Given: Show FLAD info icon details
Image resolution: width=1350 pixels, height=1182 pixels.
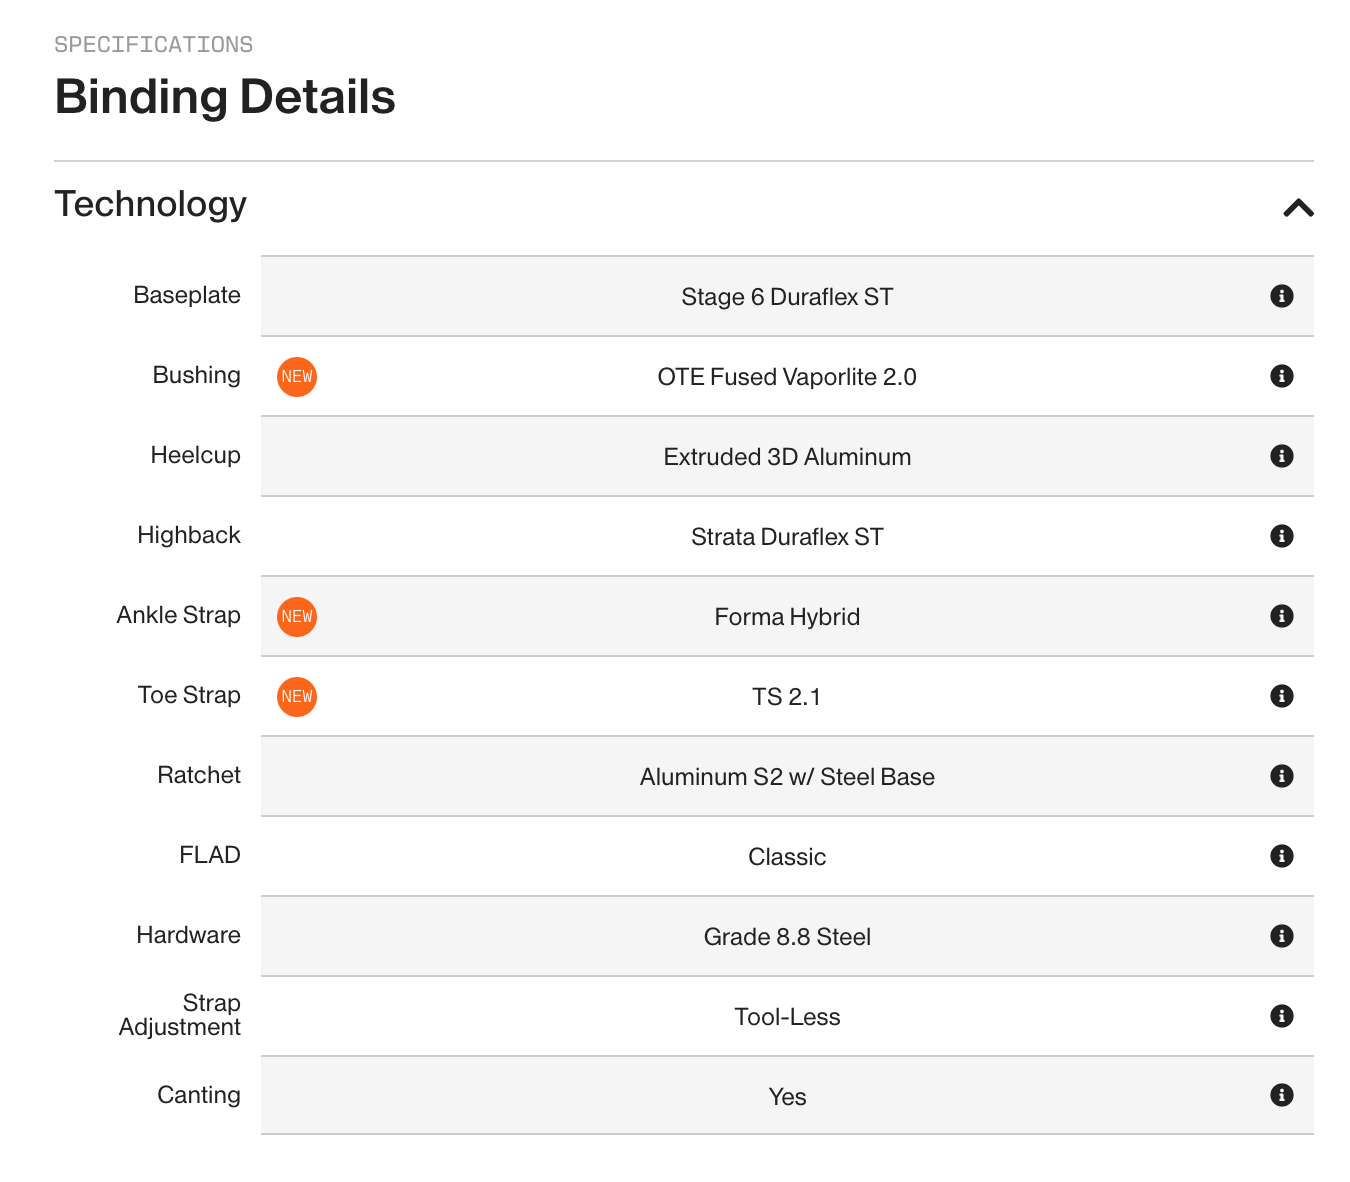Looking at the screenshot, I should (x=1281, y=856).
